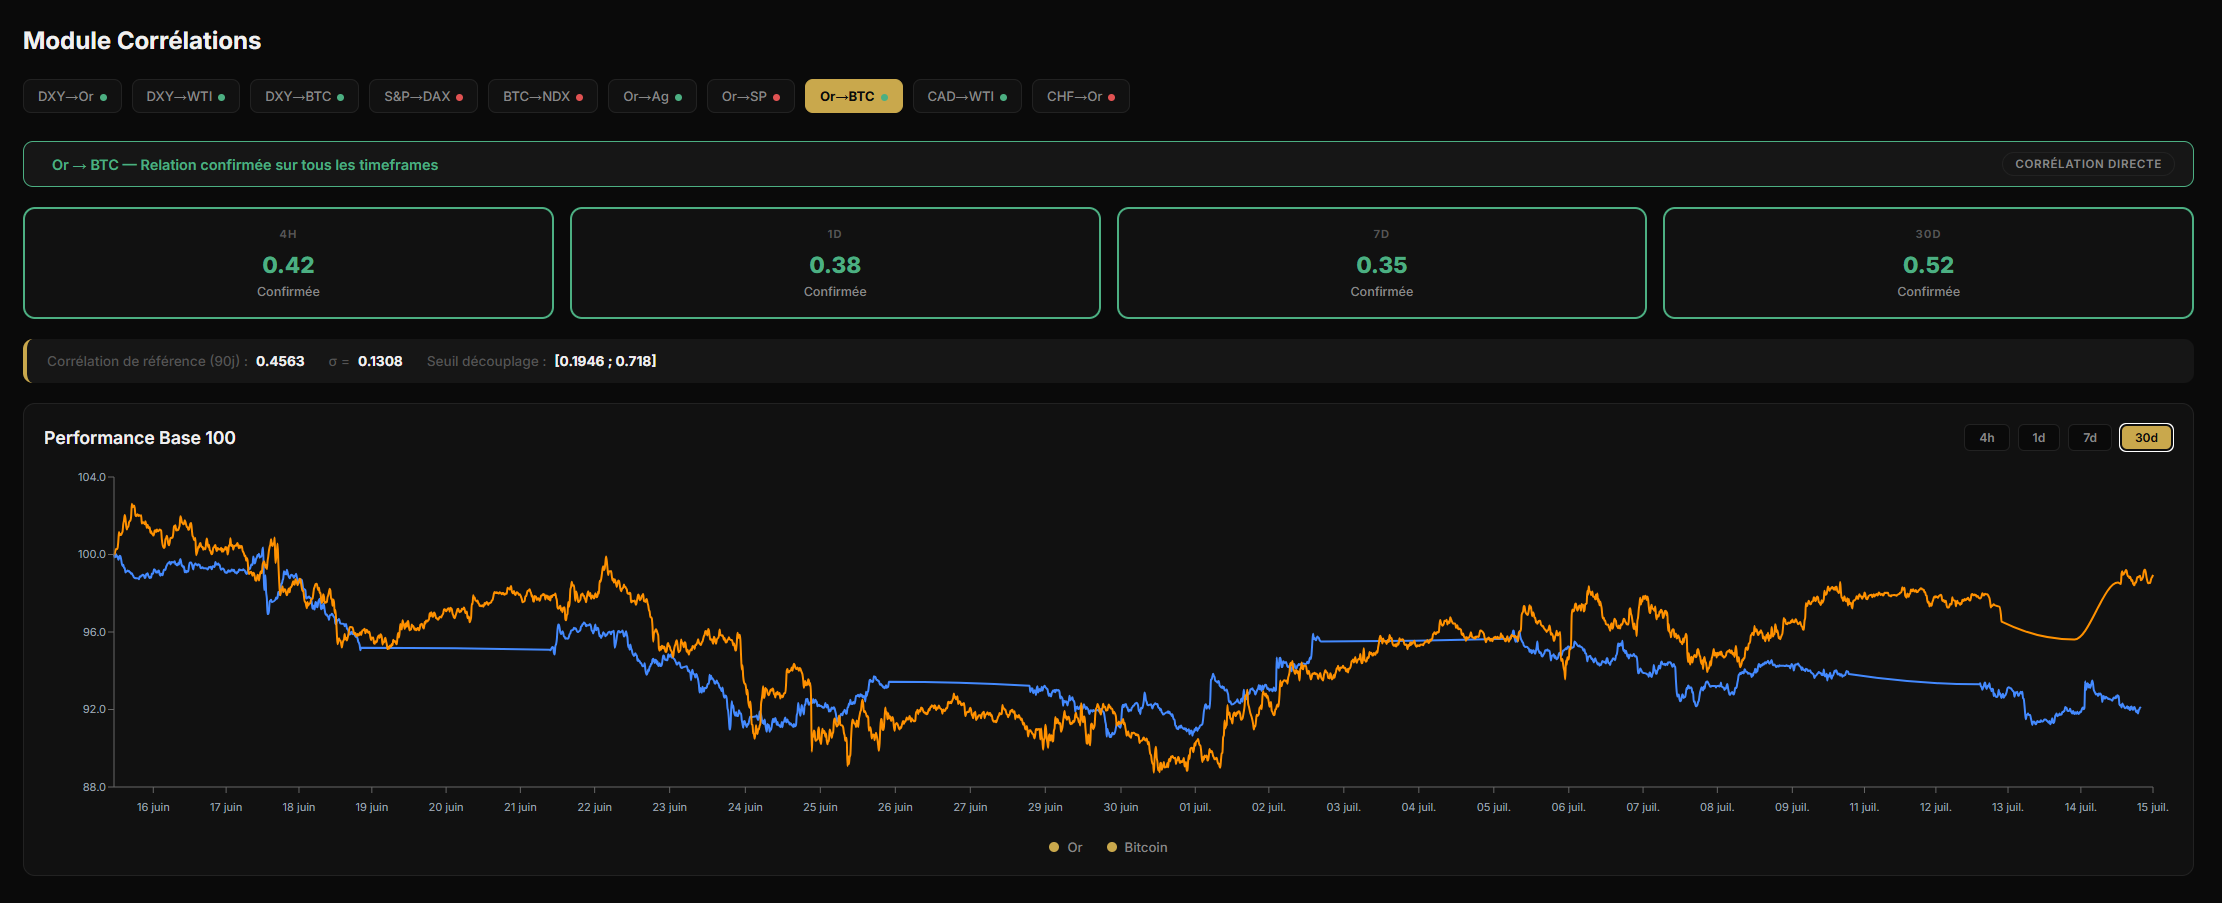The width and height of the screenshot is (2222, 903).
Task: Click the 15 juil. axis label
Action: click(2152, 807)
